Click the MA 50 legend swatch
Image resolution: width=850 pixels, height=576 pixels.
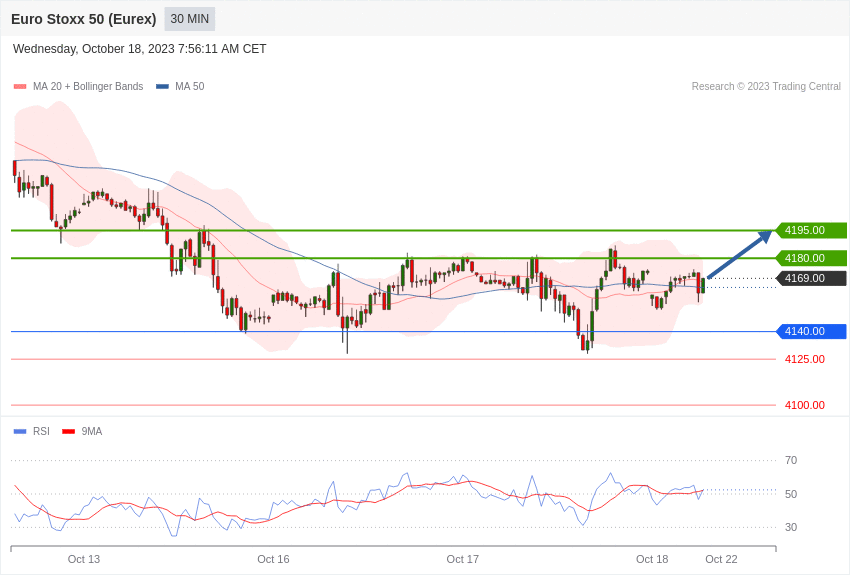(x=163, y=87)
